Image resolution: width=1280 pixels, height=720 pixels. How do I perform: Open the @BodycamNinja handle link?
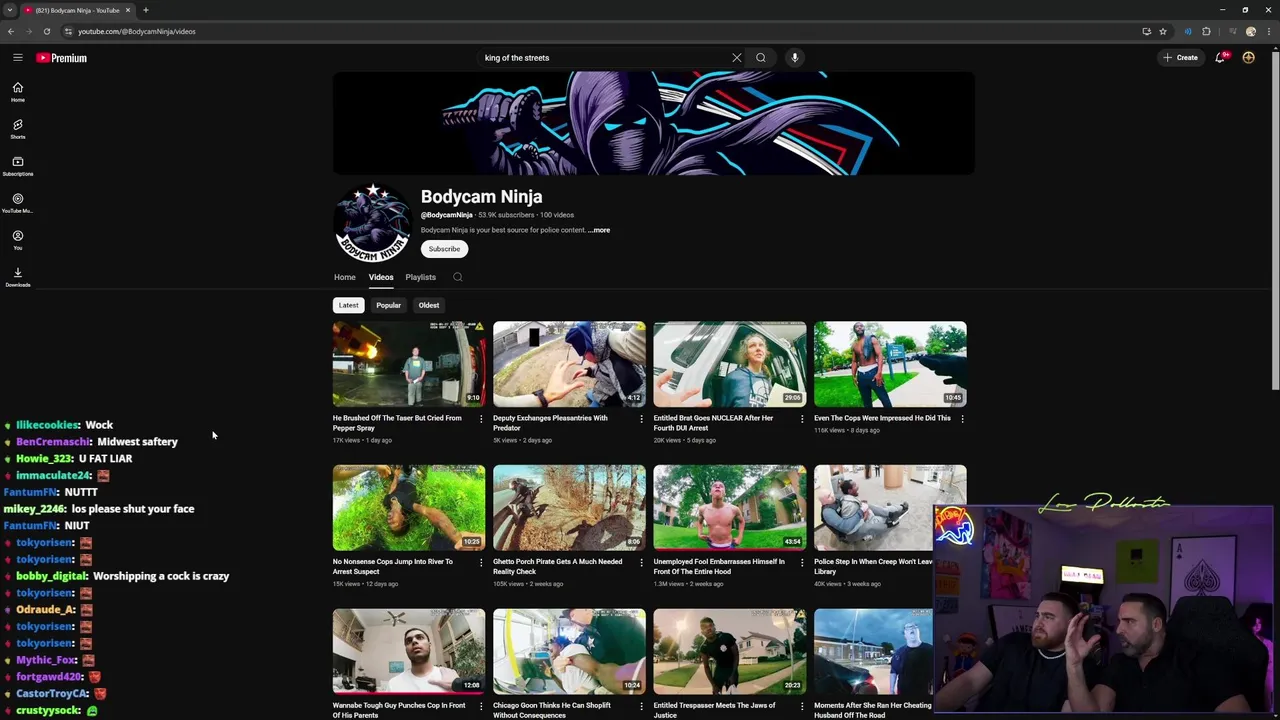447,215
